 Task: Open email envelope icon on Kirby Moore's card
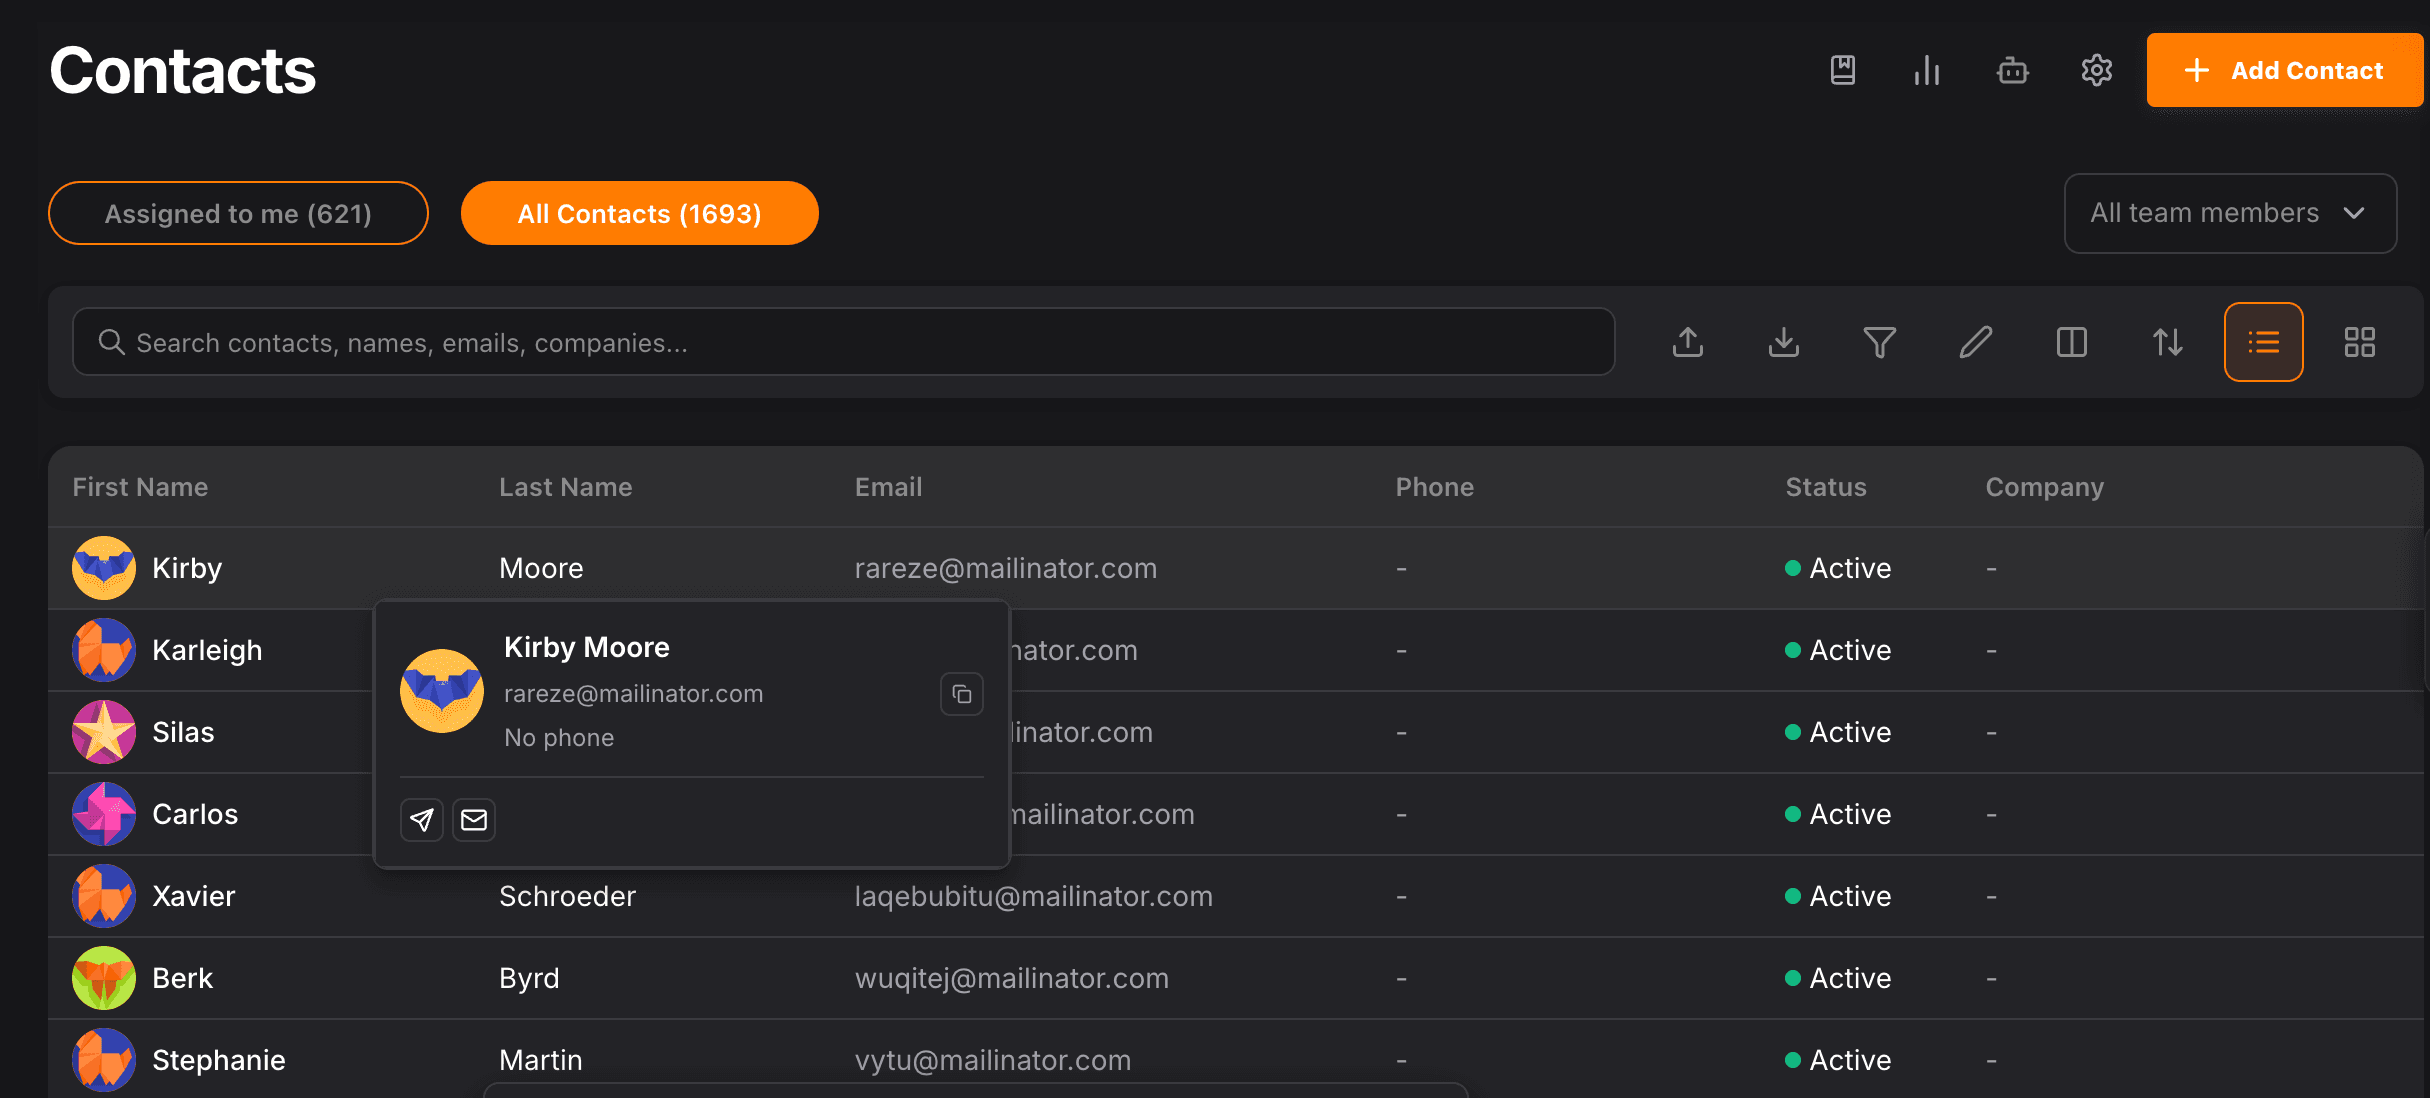(x=473, y=819)
